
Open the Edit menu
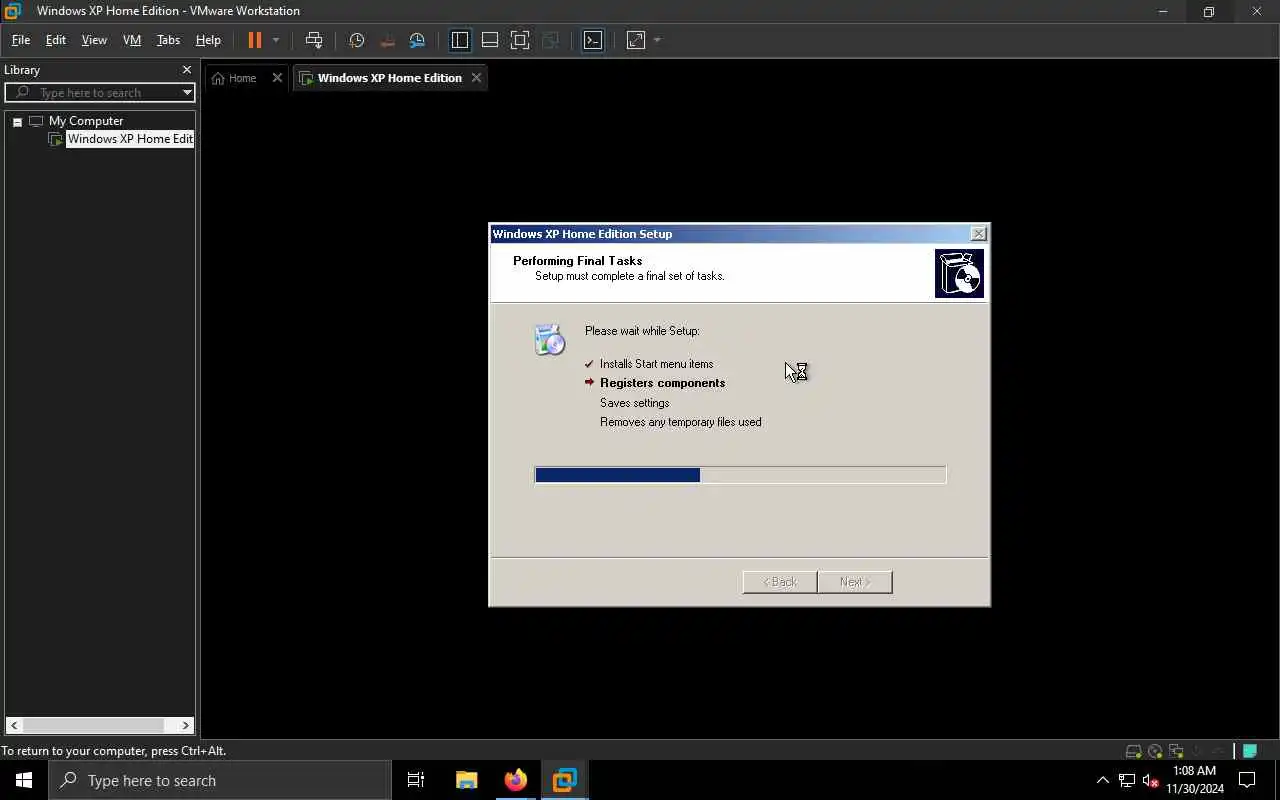pyautogui.click(x=56, y=40)
